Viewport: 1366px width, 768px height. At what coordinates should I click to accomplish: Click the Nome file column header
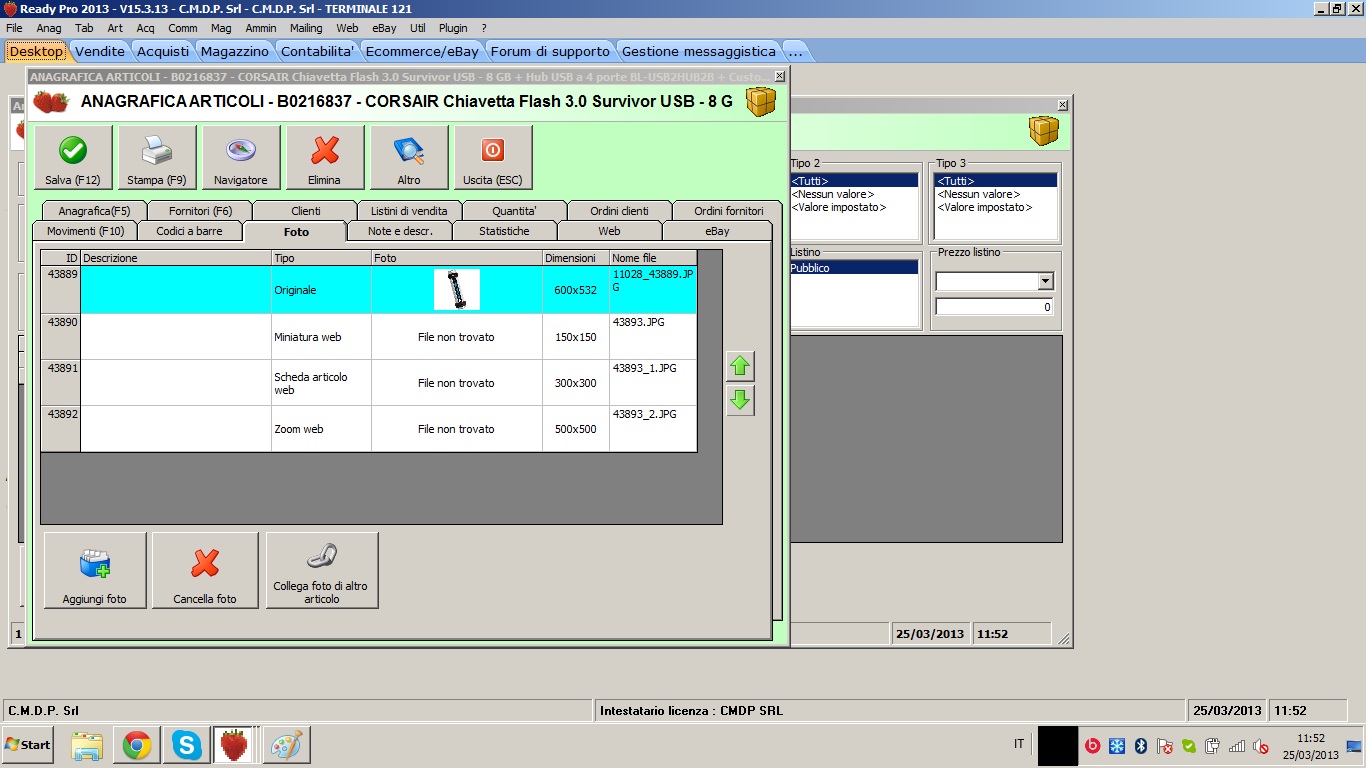point(652,258)
